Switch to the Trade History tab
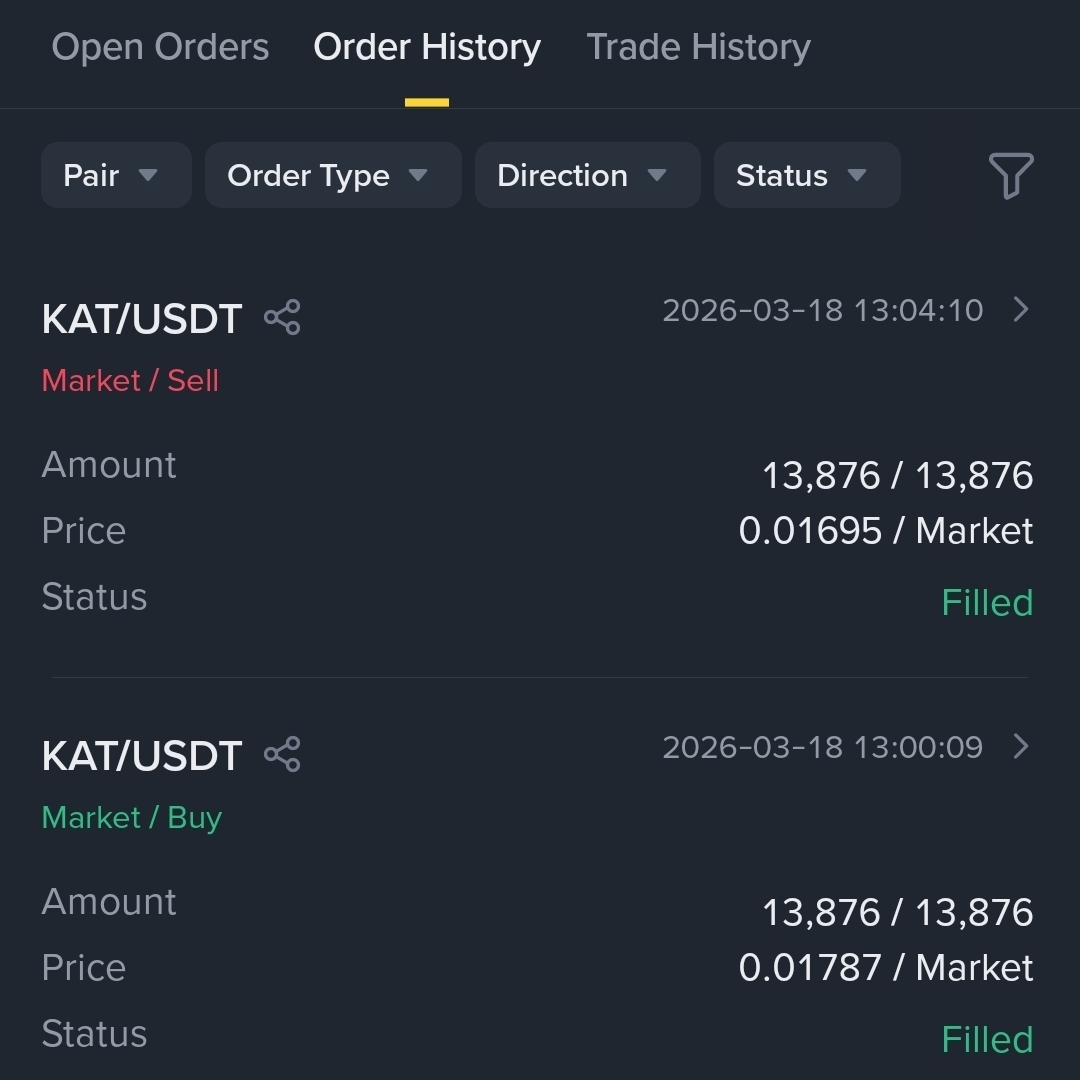Screen dimensions: 1080x1080 tap(698, 47)
